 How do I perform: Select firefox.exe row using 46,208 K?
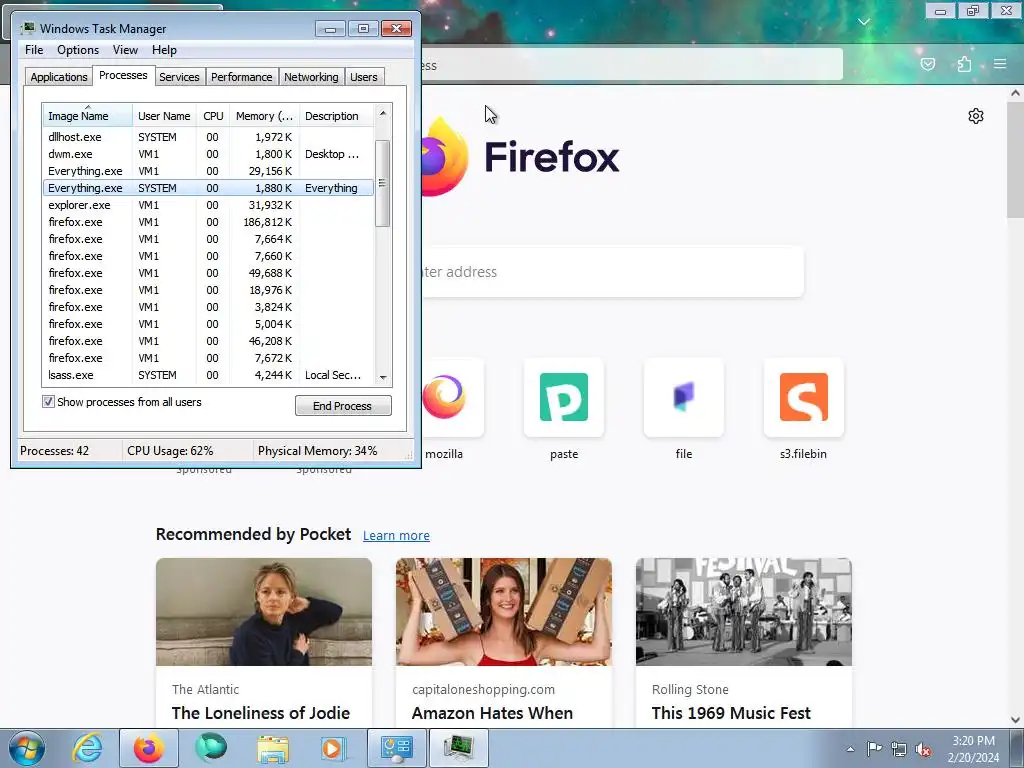click(208, 341)
